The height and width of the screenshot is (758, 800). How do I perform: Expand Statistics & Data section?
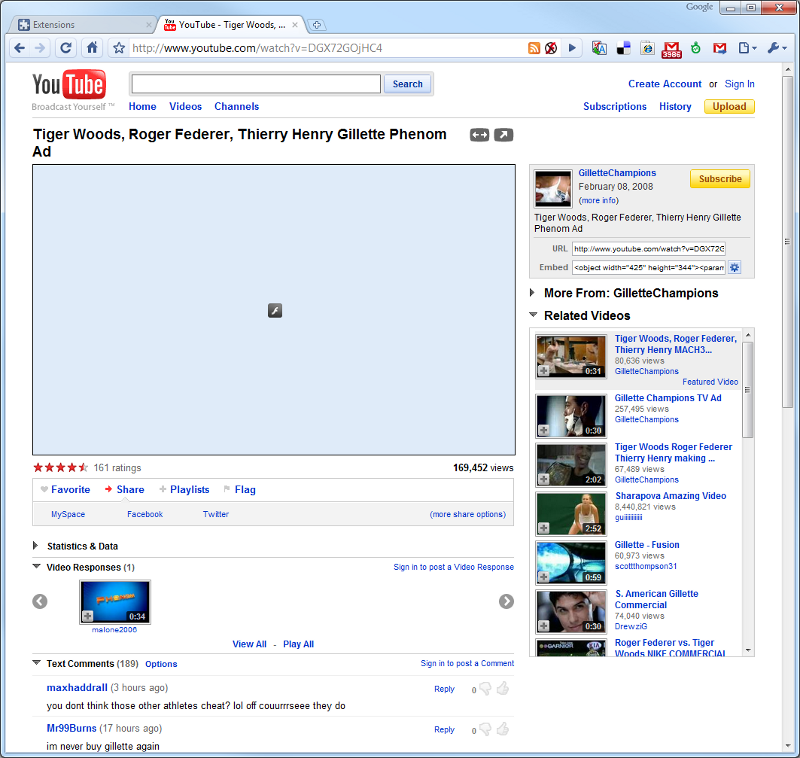click(x=35, y=545)
